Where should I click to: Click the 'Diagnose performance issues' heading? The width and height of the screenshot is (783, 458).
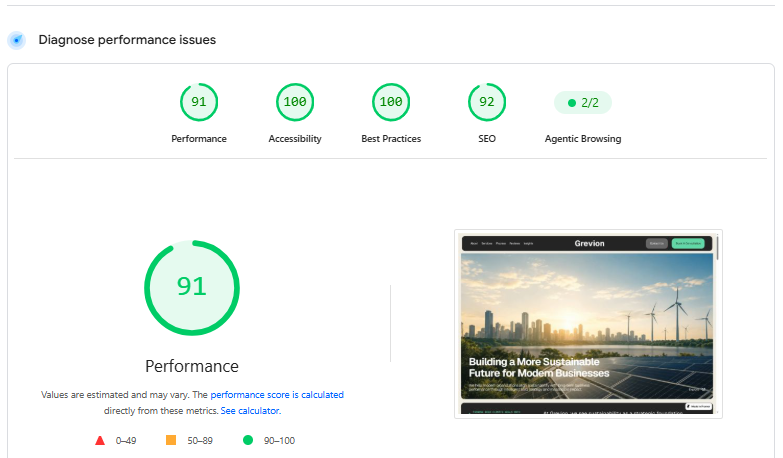point(127,40)
